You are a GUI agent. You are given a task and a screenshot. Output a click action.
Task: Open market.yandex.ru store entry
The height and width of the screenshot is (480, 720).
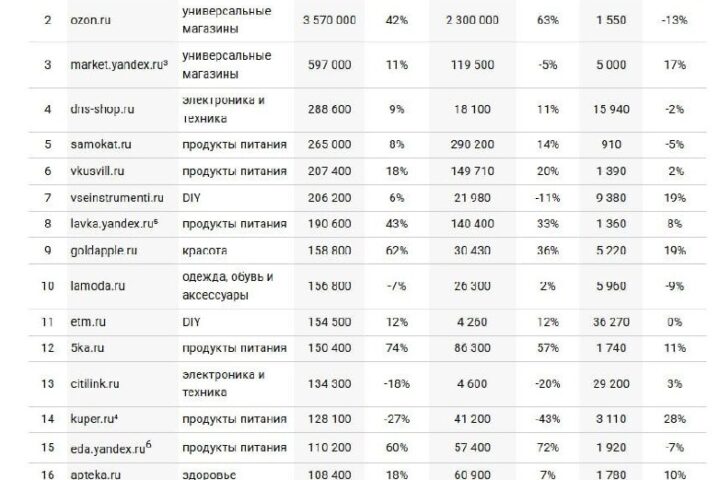click(x=119, y=65)
